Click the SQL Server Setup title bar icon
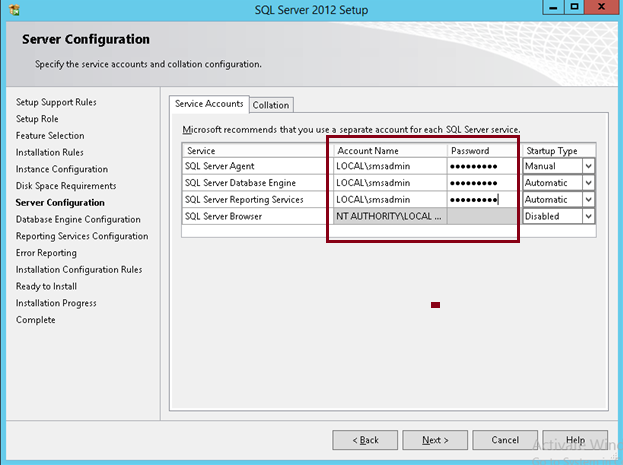The width and height of the screenshot is (623, 465). click(x=14, y=10)
